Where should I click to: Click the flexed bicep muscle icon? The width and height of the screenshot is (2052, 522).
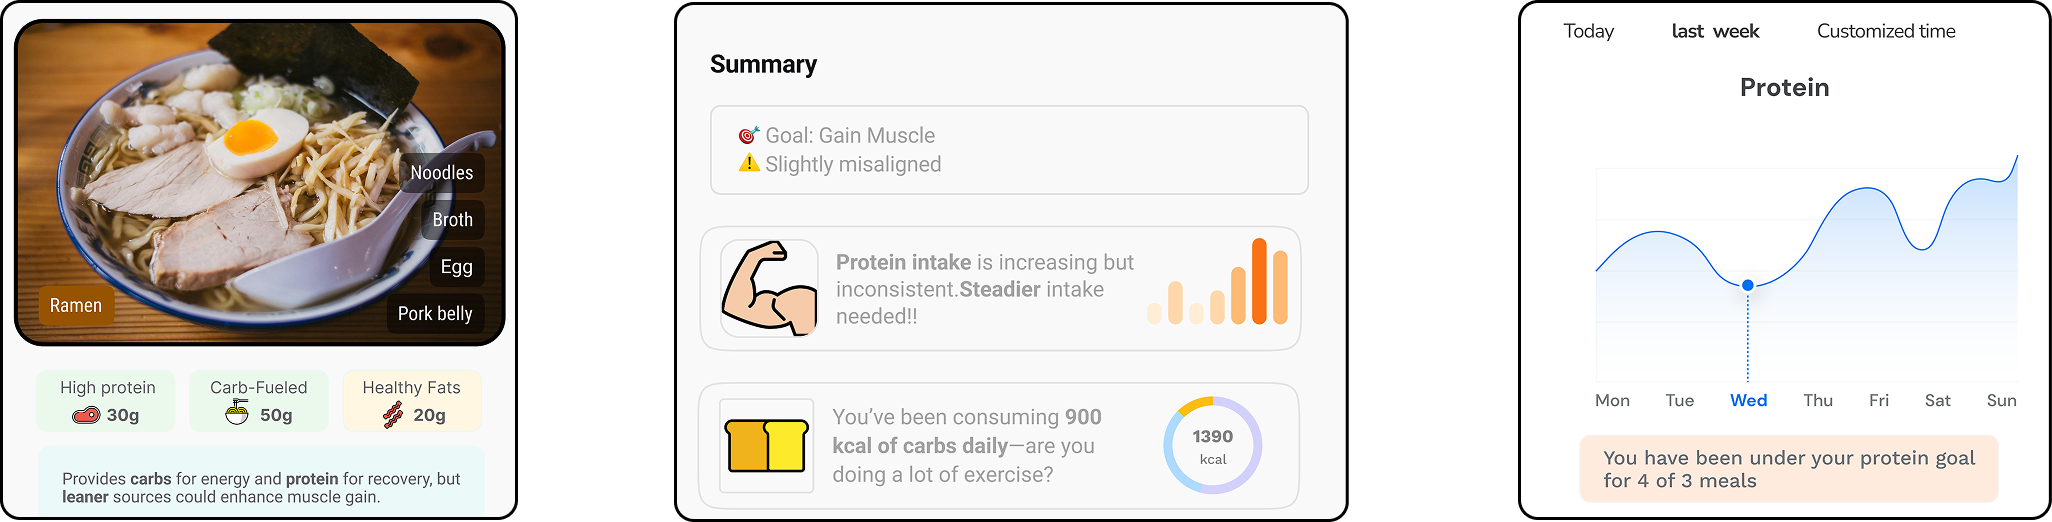coord(769,288)
